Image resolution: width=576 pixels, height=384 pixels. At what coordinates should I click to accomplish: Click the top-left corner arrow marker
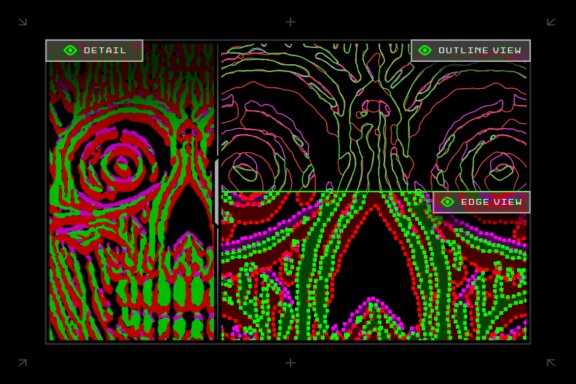(x=23, y=22)
